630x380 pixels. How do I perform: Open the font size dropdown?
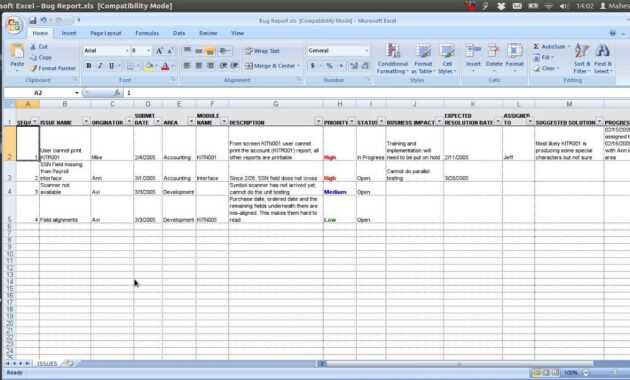(149, 51)
